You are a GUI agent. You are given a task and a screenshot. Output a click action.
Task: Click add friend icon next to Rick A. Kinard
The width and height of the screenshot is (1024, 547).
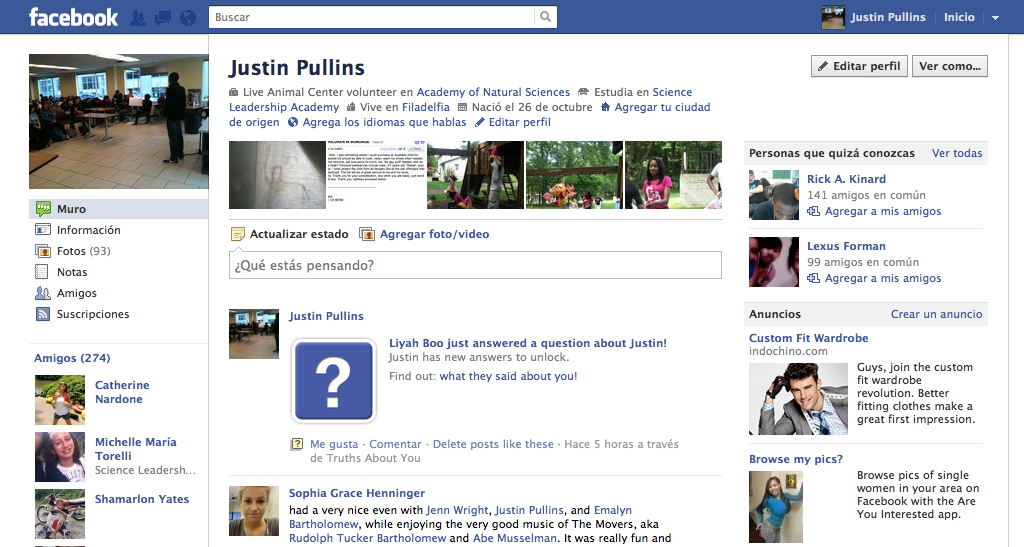point(814,212)
